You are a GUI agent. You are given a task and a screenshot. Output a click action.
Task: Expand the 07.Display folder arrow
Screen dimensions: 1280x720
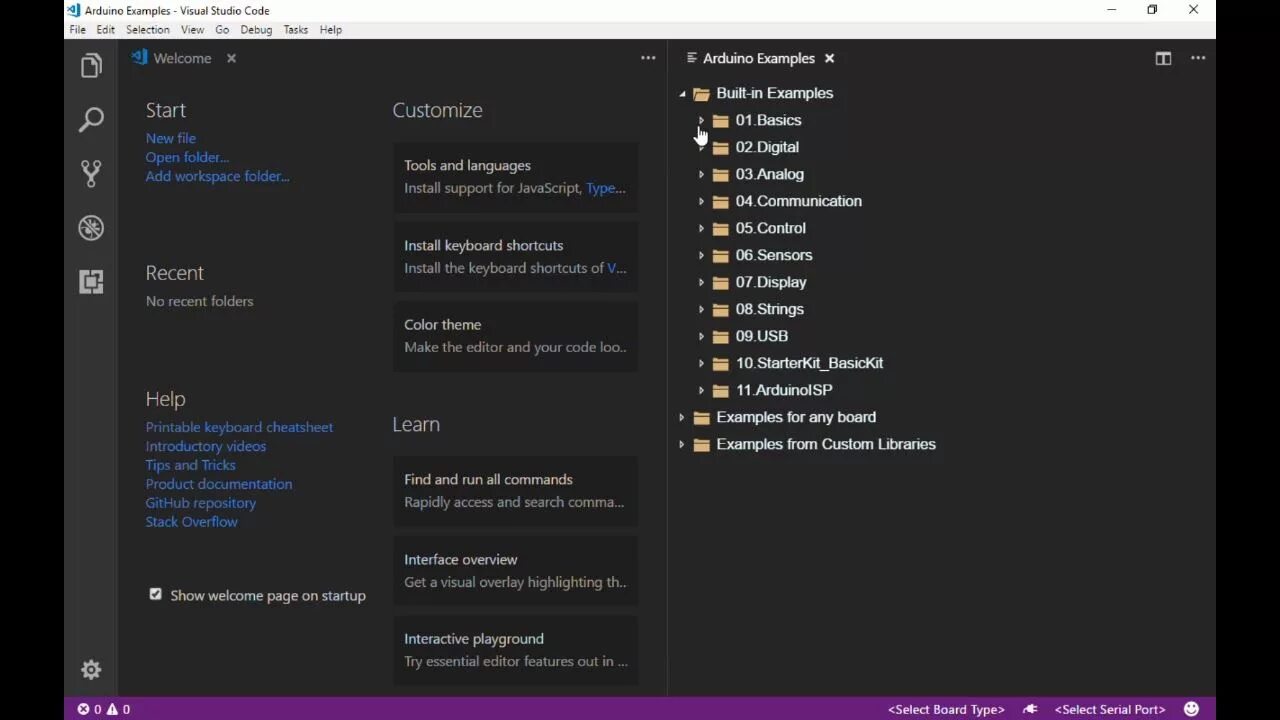[701, 282]
